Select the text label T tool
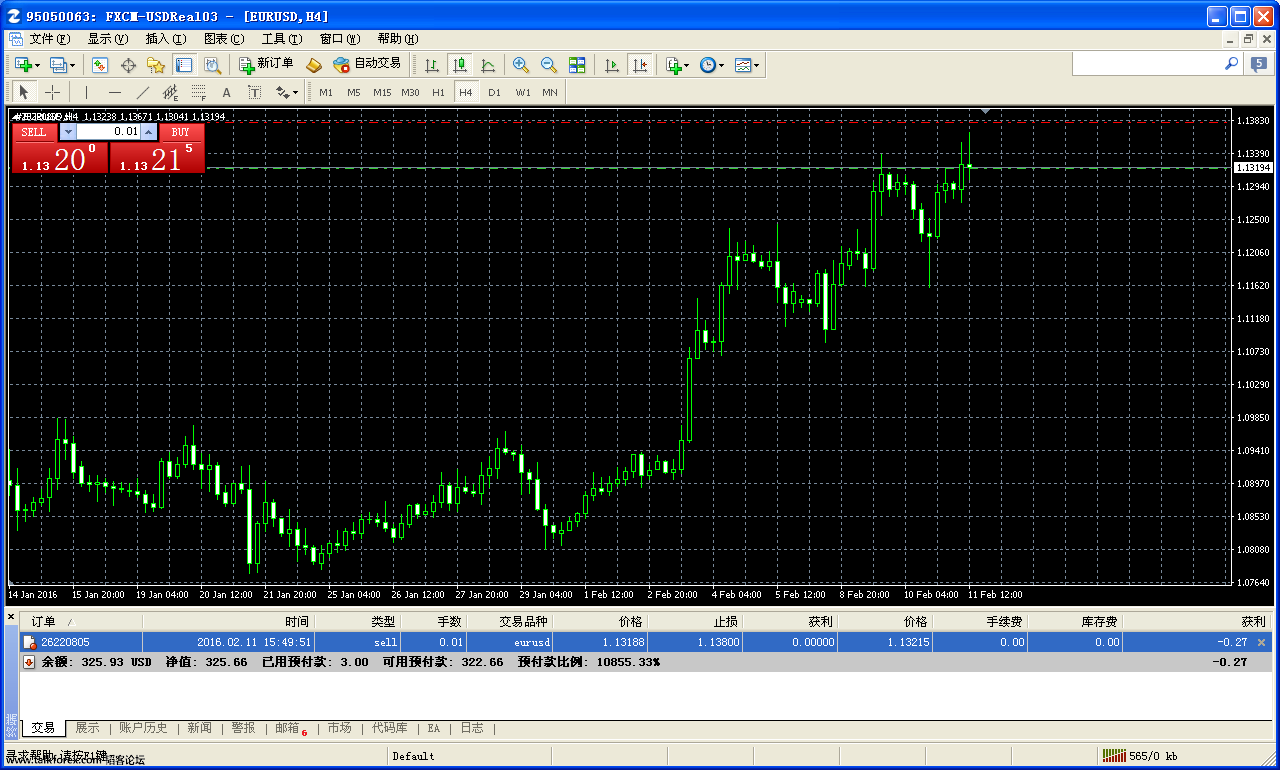This screenshot has height=770, width=1280. (x=254, y=92)
